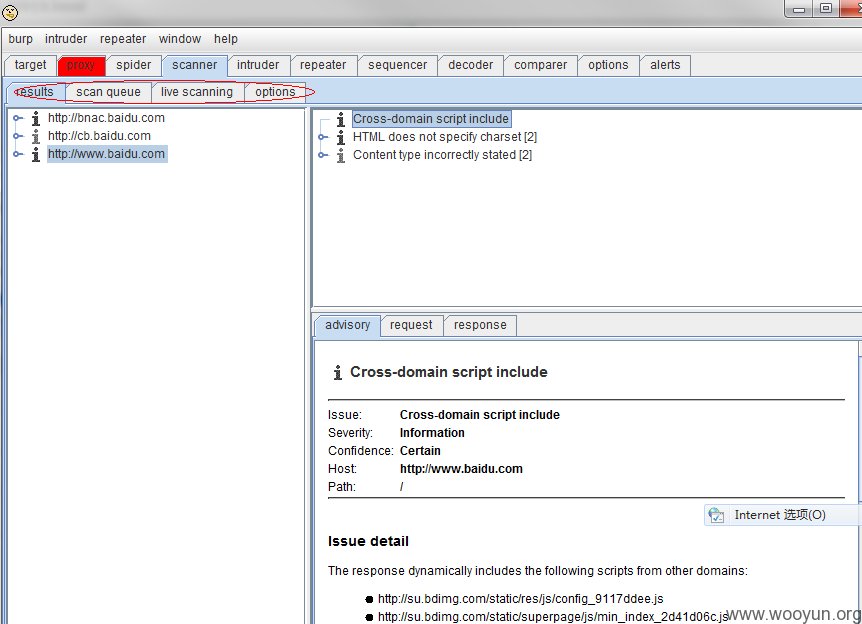Screen dimensions: 862x624
Task: Switch to the red proxy tab
Action: 81,65
